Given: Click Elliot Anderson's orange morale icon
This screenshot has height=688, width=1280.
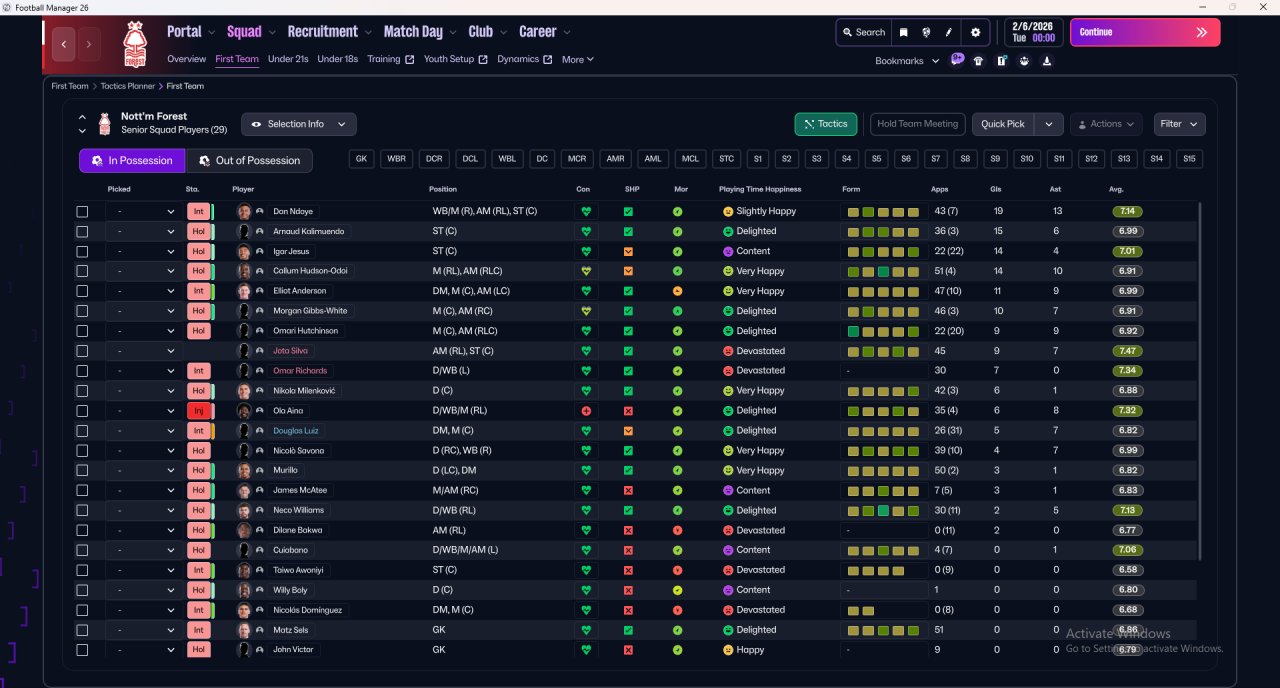Looking at the screenshot, I should coord(677,291).
